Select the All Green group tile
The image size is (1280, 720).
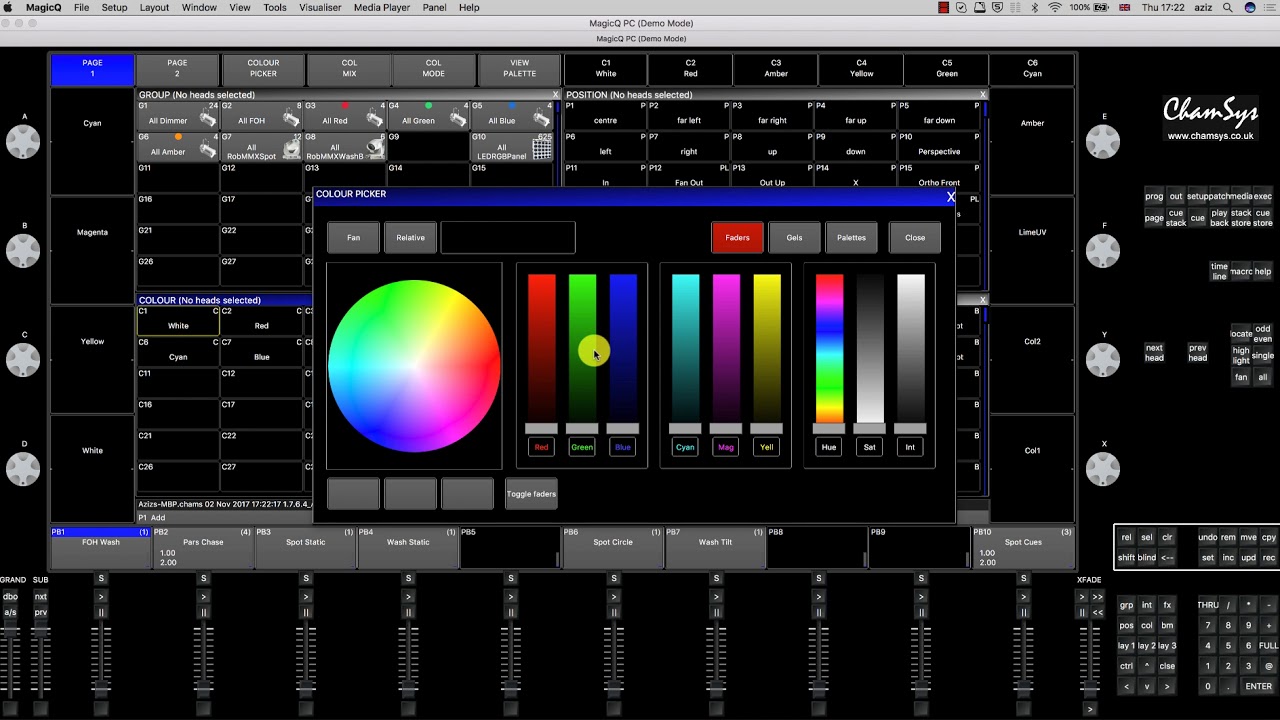tap(428, 115)
